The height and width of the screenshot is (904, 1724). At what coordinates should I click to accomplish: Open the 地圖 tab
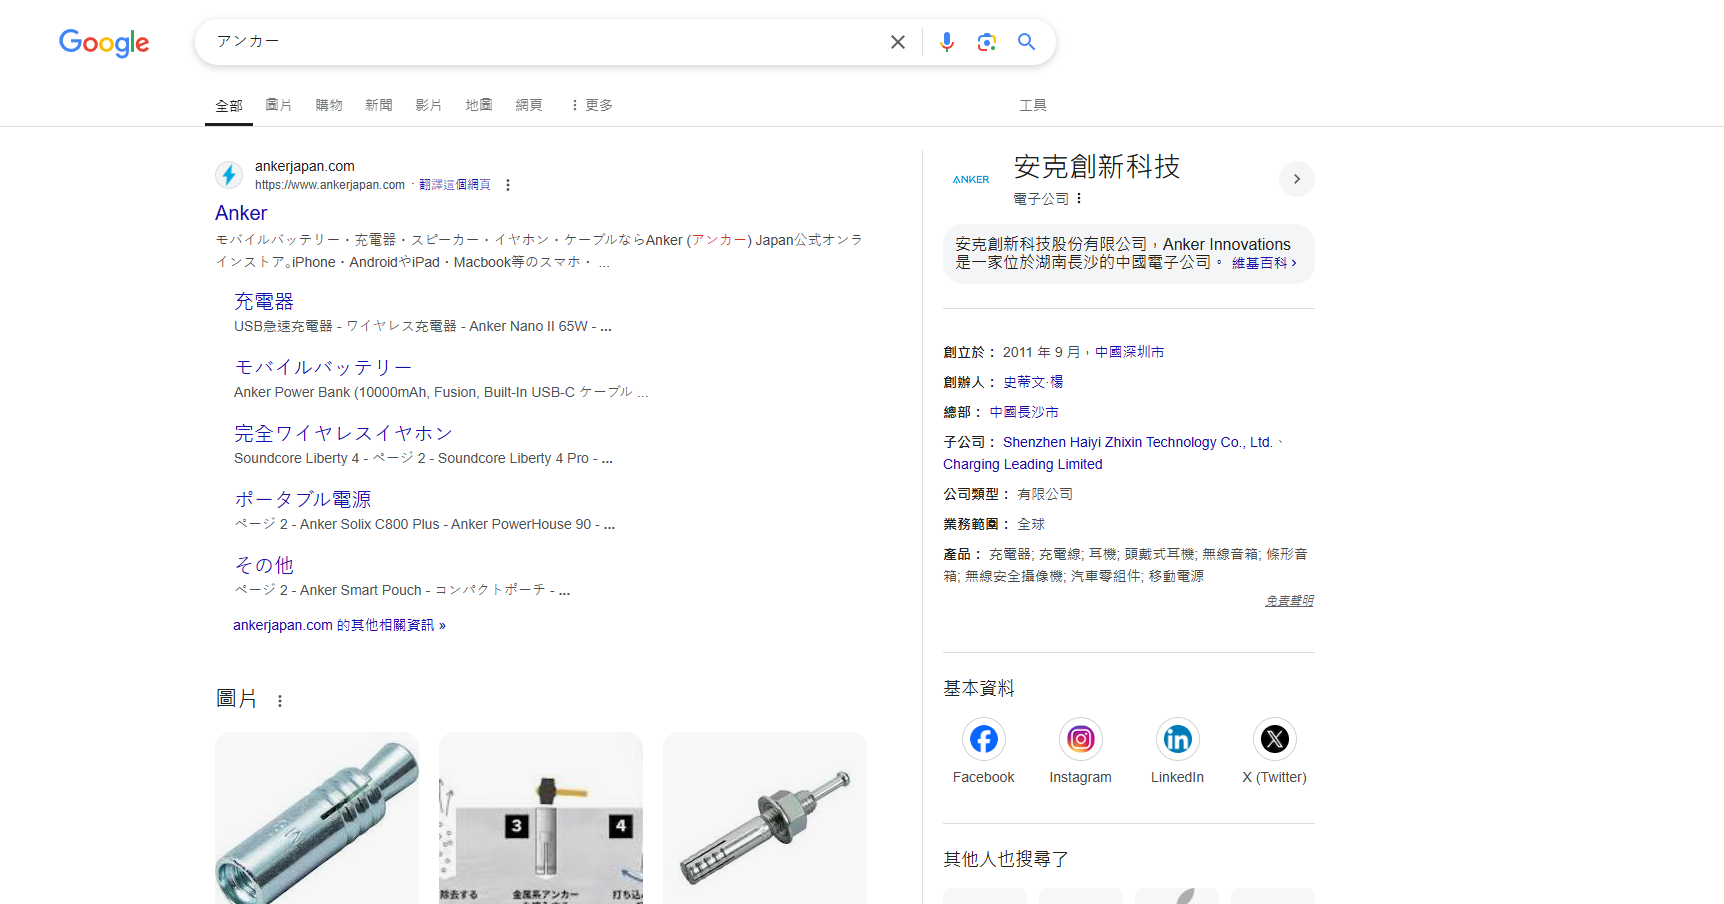click(479, 105)
